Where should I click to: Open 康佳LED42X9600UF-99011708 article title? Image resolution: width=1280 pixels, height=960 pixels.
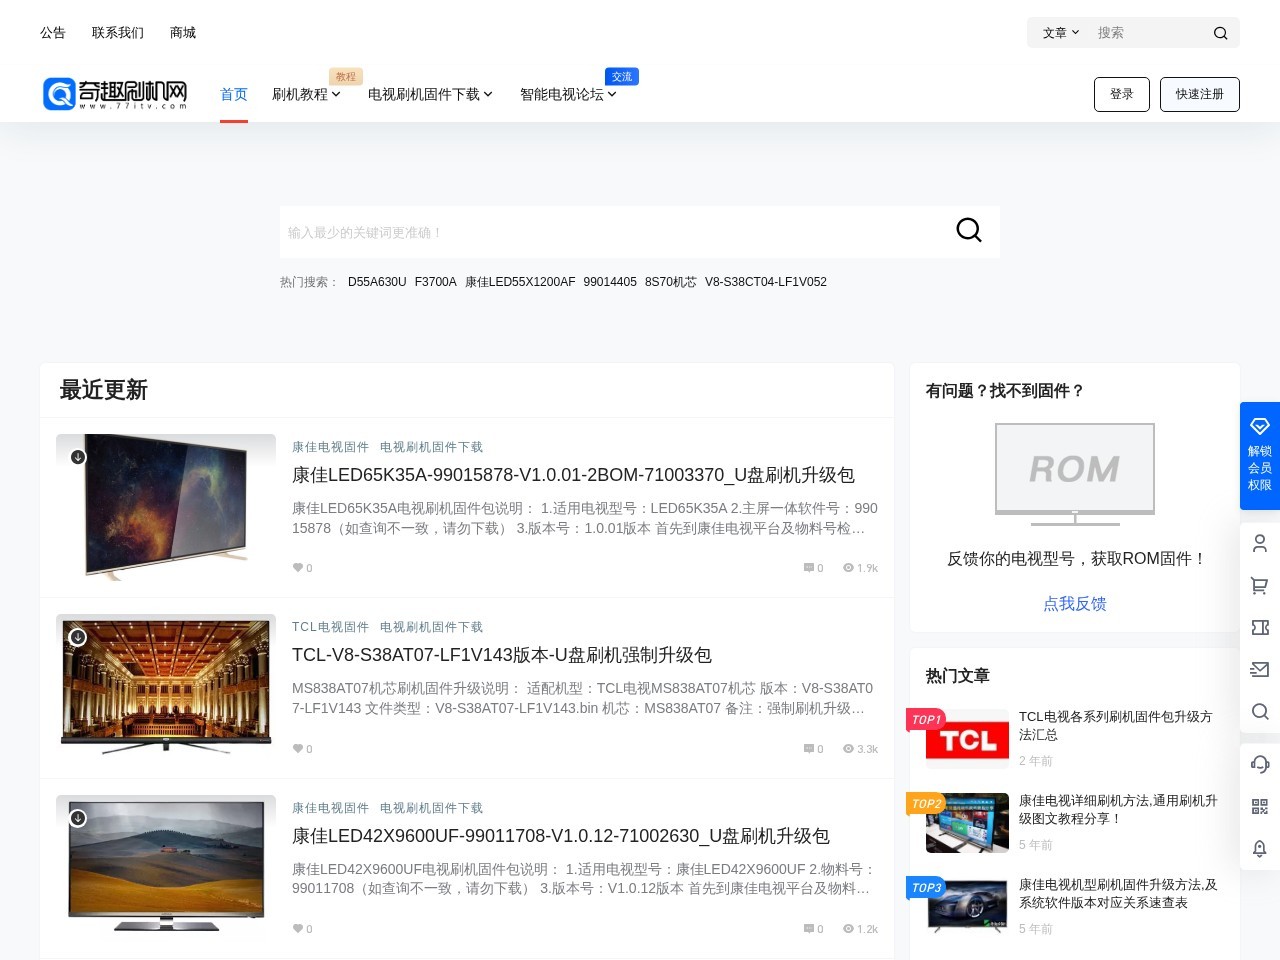[x=561, y=836]
